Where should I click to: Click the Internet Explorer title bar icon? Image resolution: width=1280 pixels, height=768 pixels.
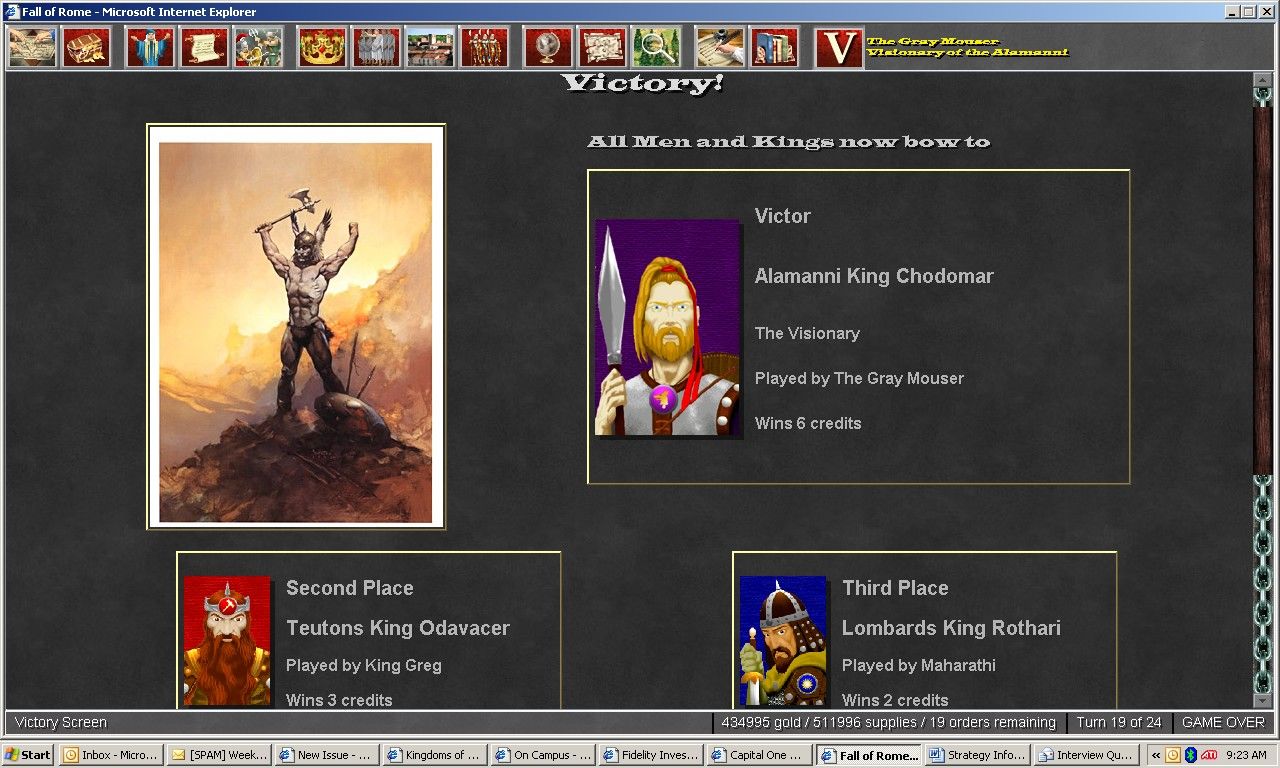pyautogui.click(x=12, y=12)
